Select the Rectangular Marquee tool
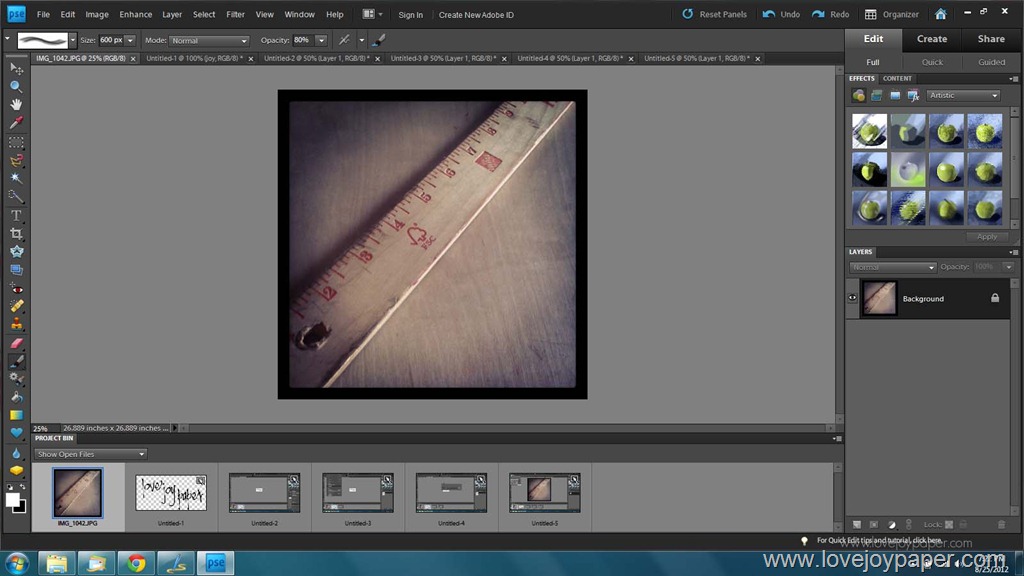Screen dimensions: 1024x576 pos(16,142)
